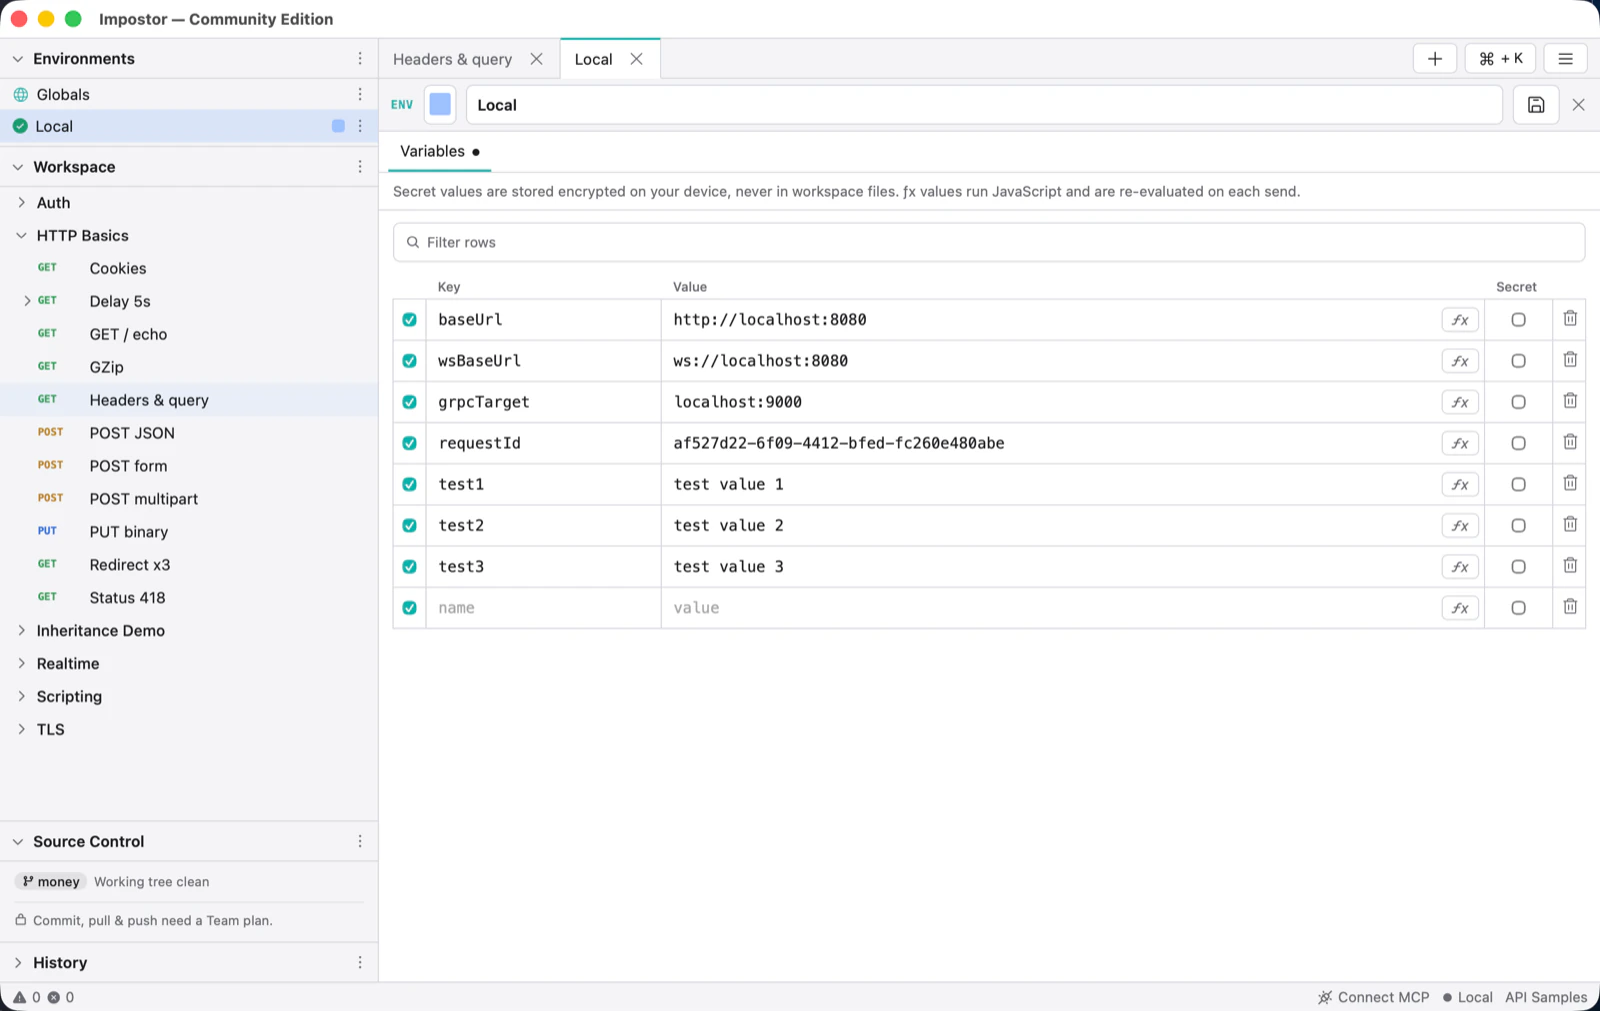The height and width of the screenshot is (1011, 1600).
Task: Add a new tab with plus icon
Action: [x=1435, y=59]
